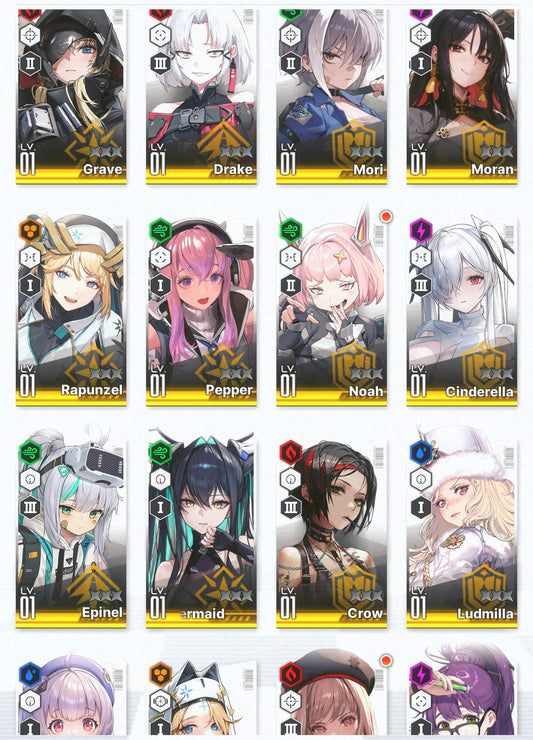Image resolution: width=533 pixels, height=740 pixels.
Task: Open the Pepper character card
Action: tap(202, 311)
